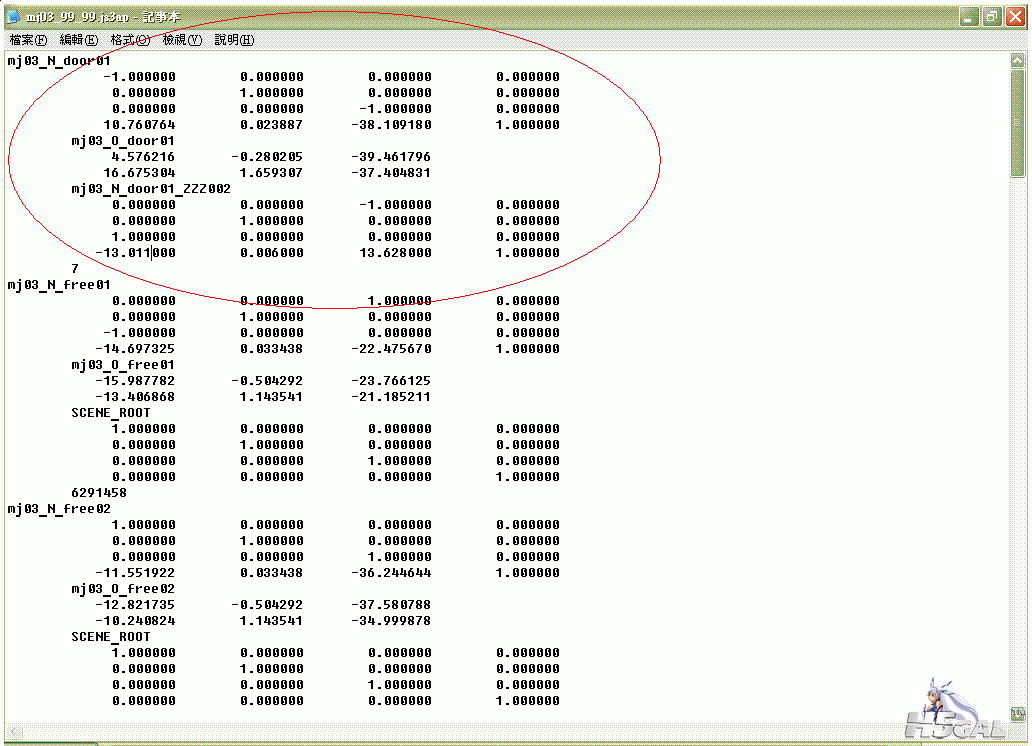Close the Notepad window
Screen dimensions: 1032x746
click(1015, 16)
